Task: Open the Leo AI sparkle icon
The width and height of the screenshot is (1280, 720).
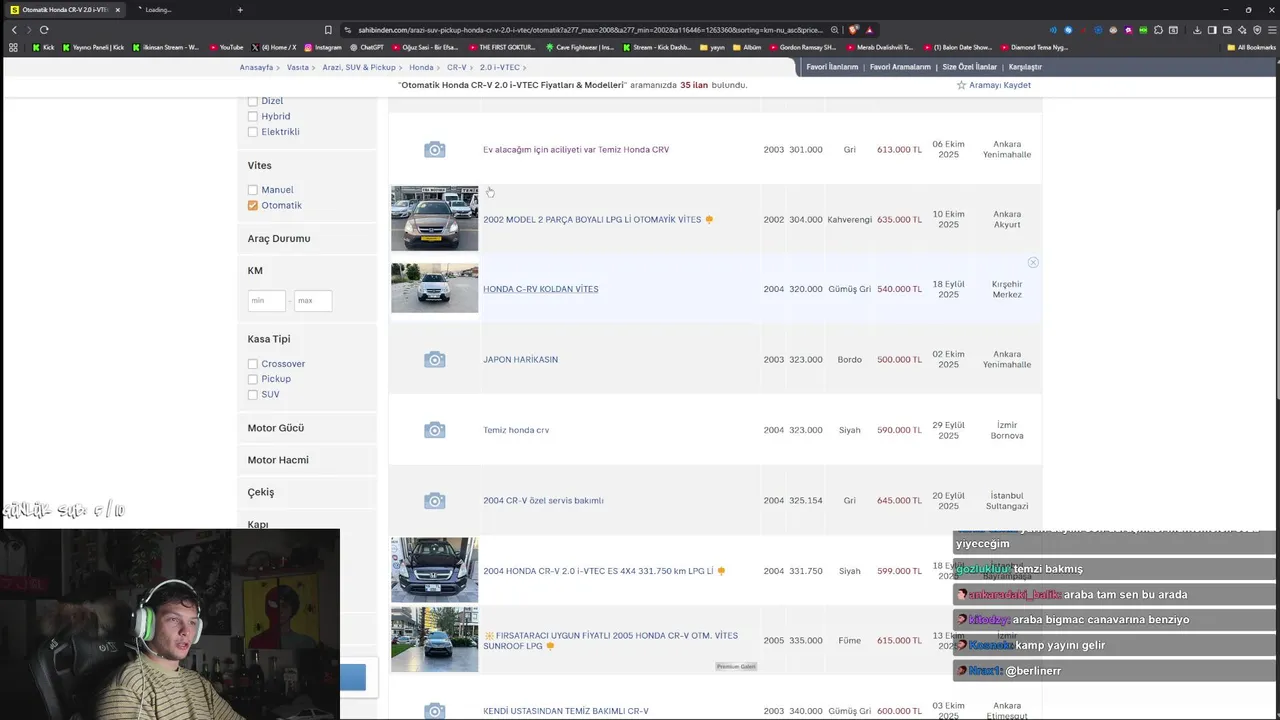Action: tap(1242, 30)
